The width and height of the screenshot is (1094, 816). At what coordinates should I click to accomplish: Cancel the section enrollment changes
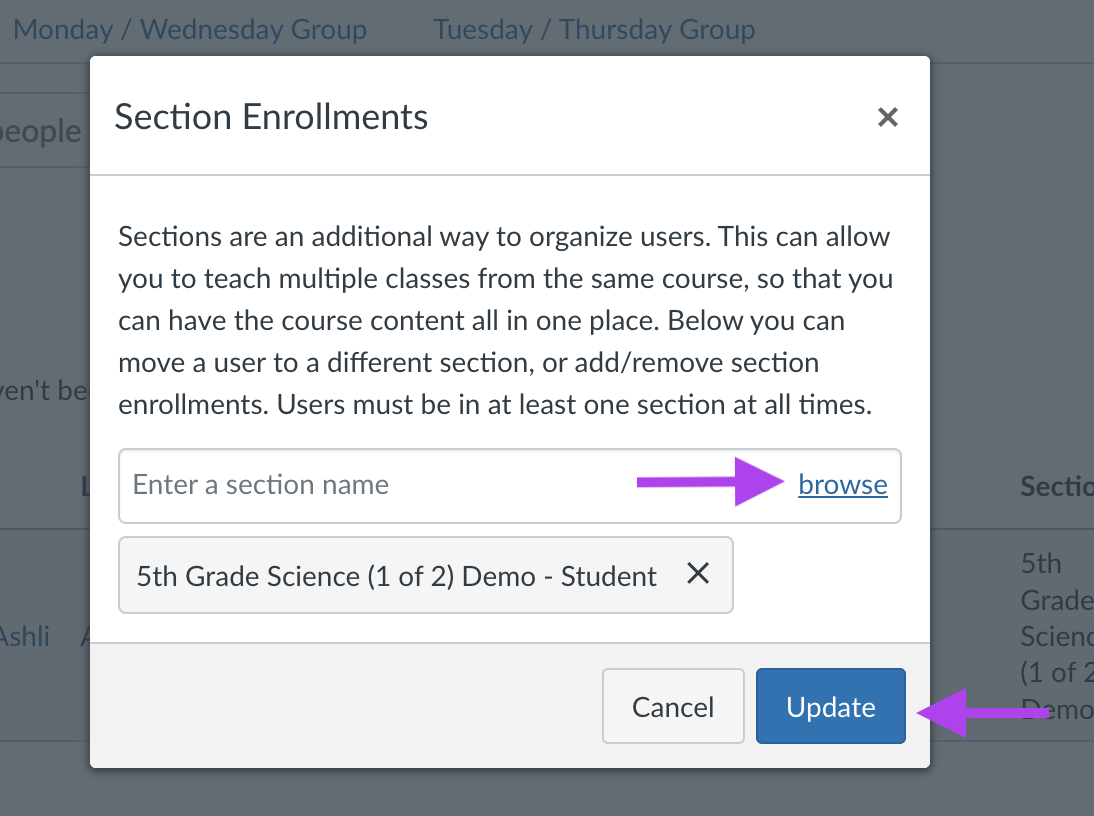pyautogui.click(x=673, y=706)
